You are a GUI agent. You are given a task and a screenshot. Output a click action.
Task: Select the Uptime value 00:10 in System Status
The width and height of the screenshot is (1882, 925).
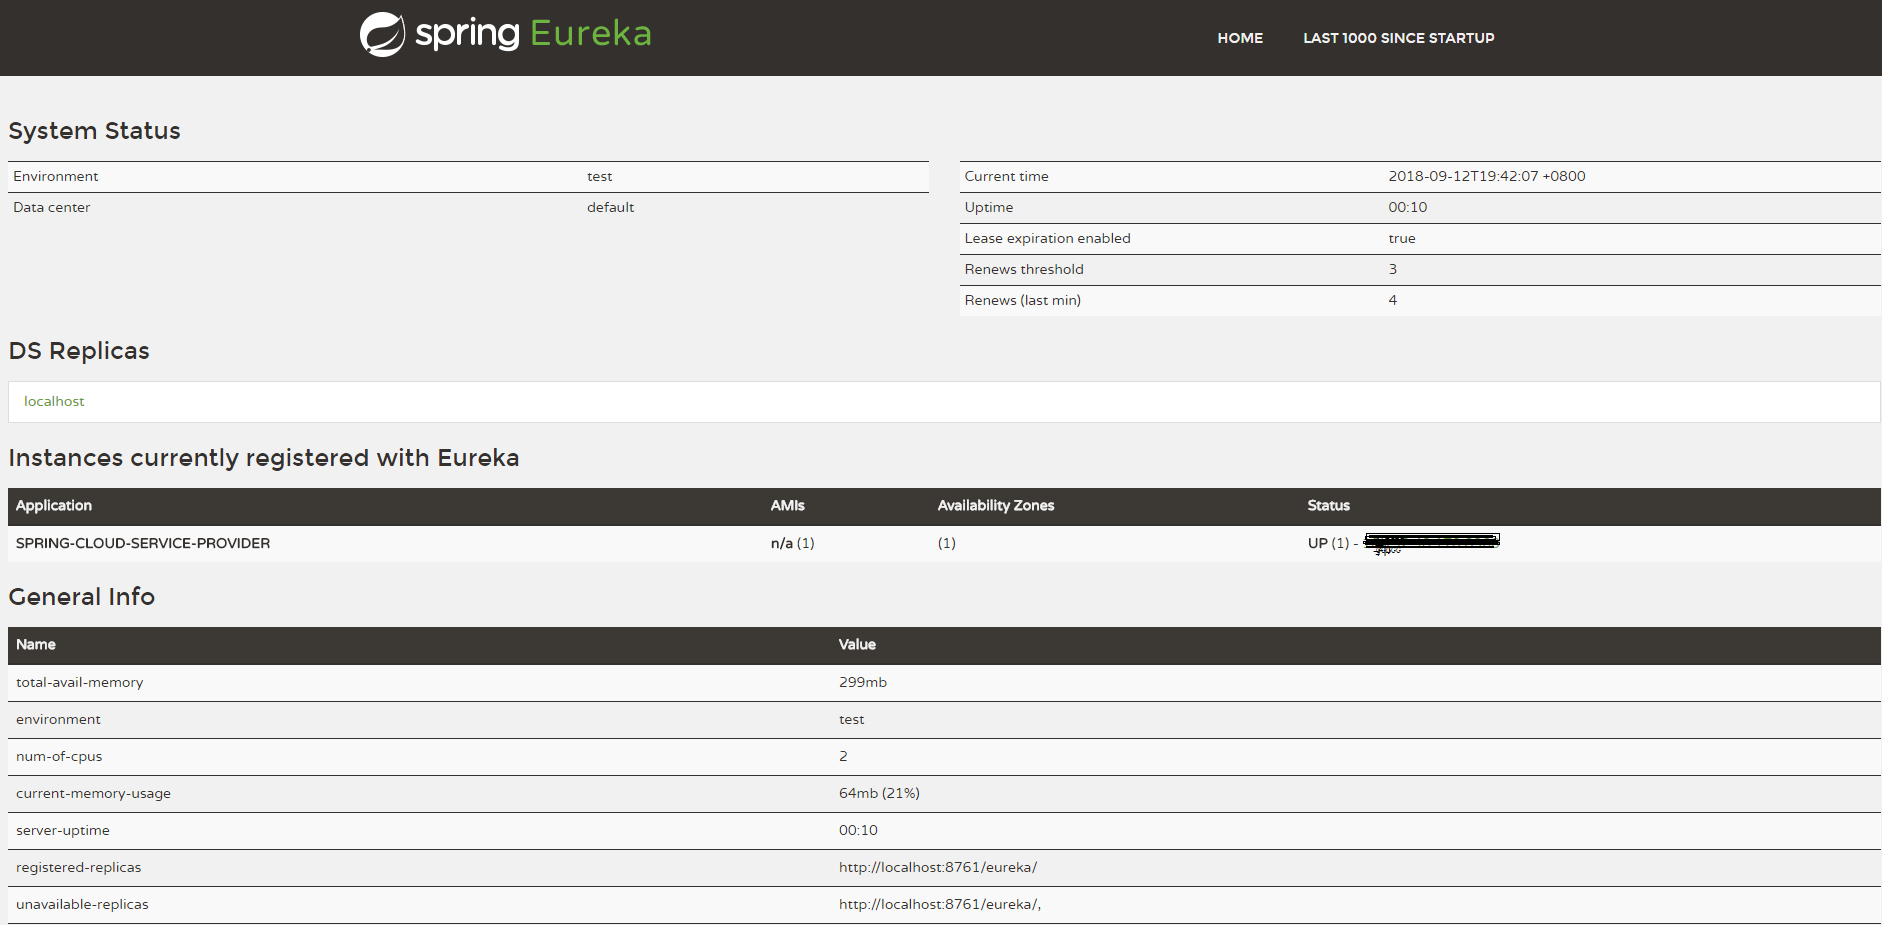(x=1407, y=207)
